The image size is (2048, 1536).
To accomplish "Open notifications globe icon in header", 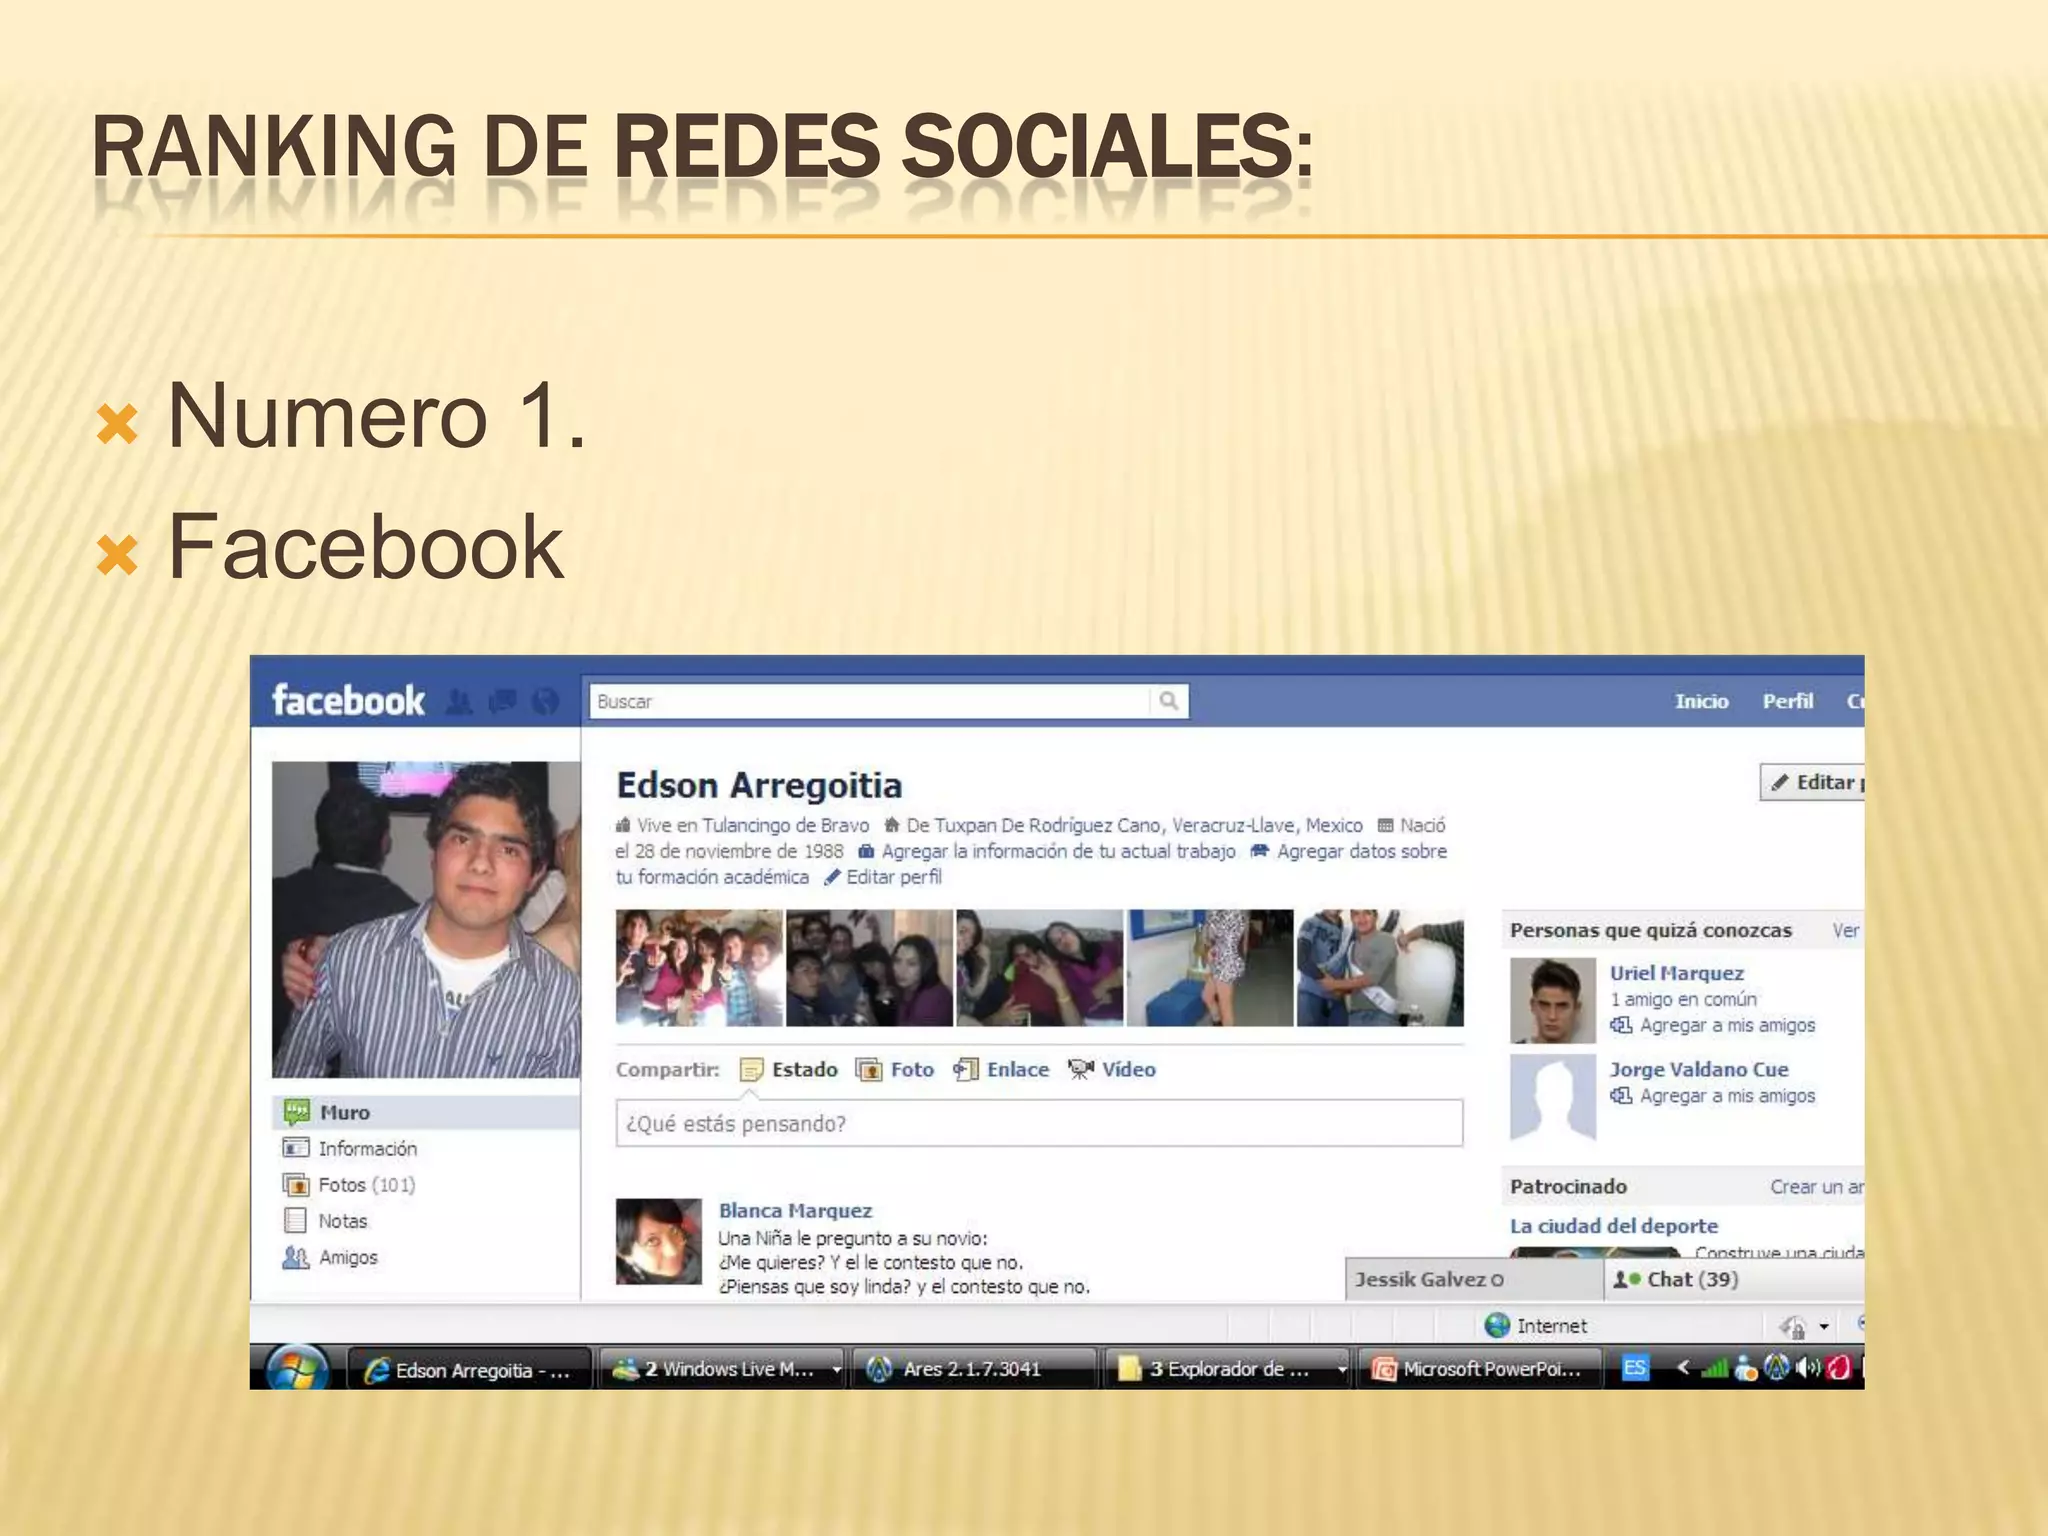I will pyautogui.click(x=545, y=702).
